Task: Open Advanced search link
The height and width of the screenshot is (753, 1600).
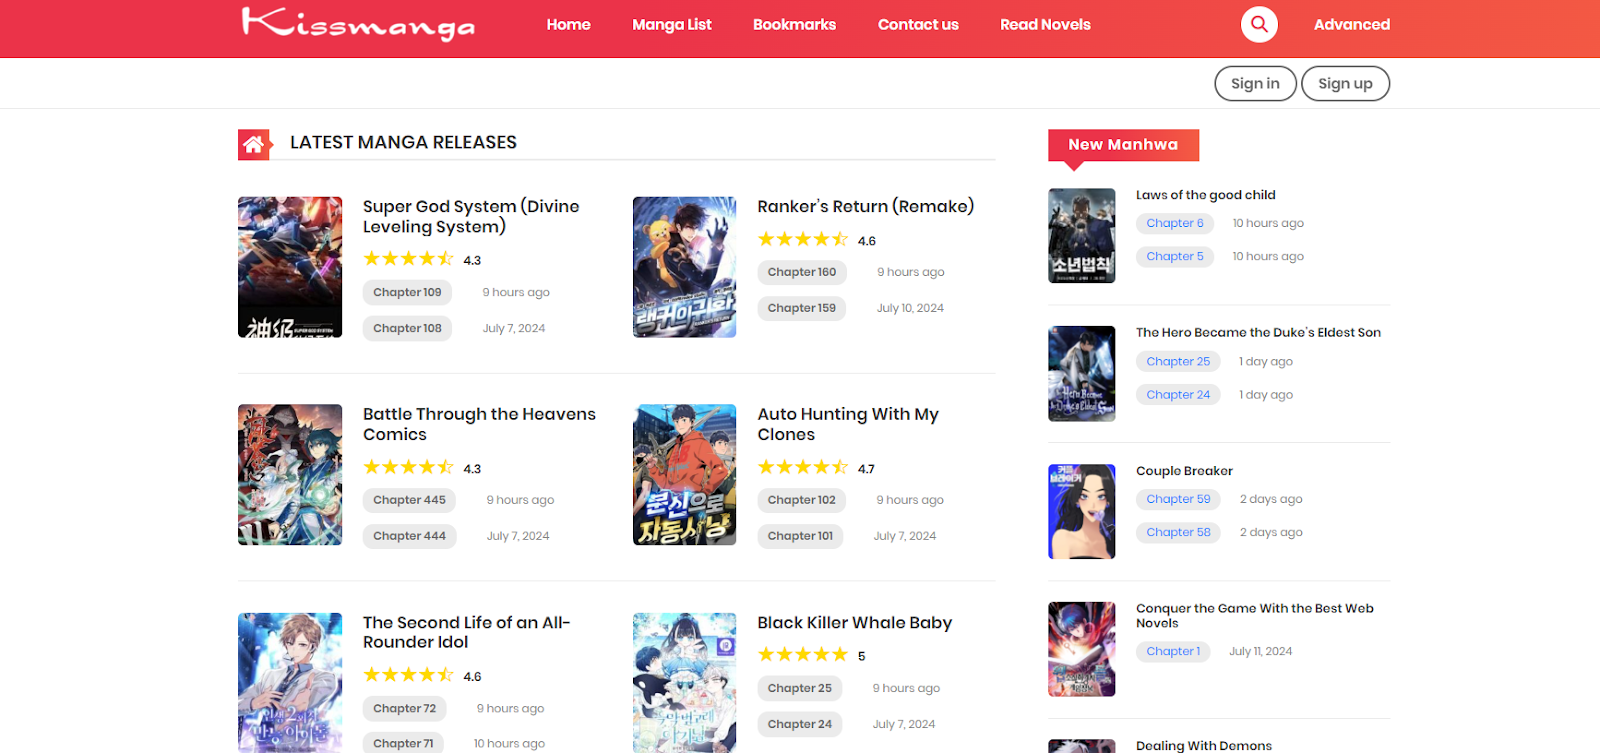Action: [x=1351, y=24]
